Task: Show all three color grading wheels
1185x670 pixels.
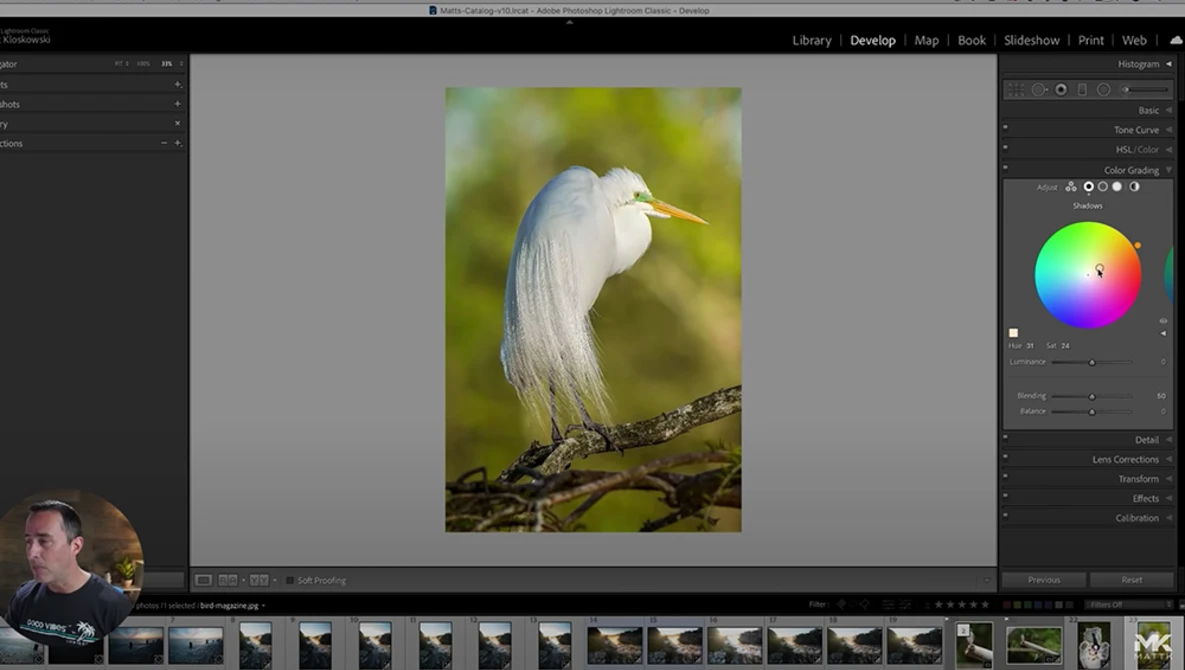Action: pos(1071,187)
